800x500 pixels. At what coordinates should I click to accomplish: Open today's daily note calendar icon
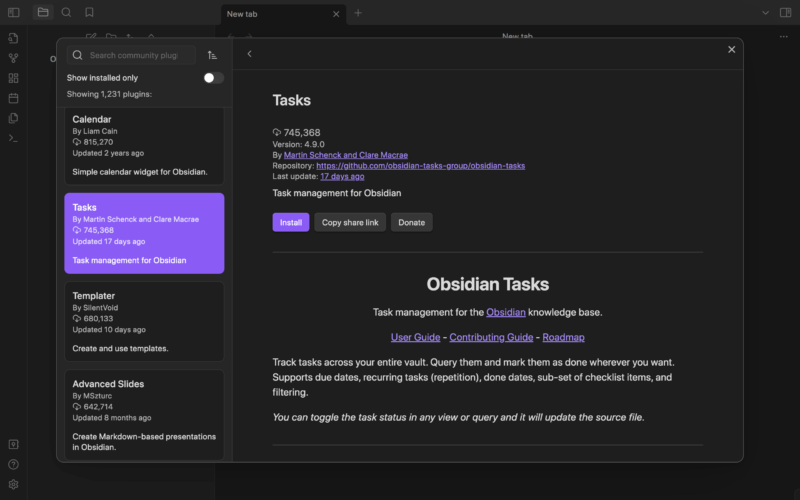(14, 98)
